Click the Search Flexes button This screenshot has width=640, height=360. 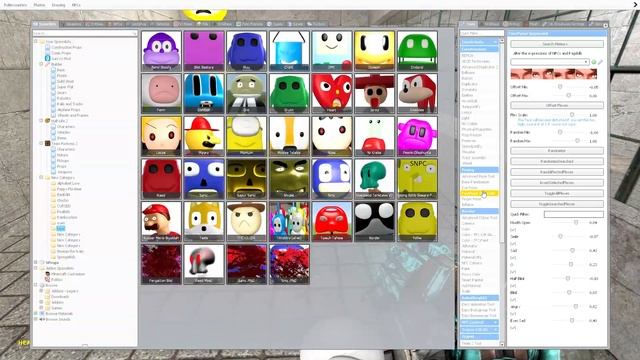pyautogui.click(x=557, y=44)
